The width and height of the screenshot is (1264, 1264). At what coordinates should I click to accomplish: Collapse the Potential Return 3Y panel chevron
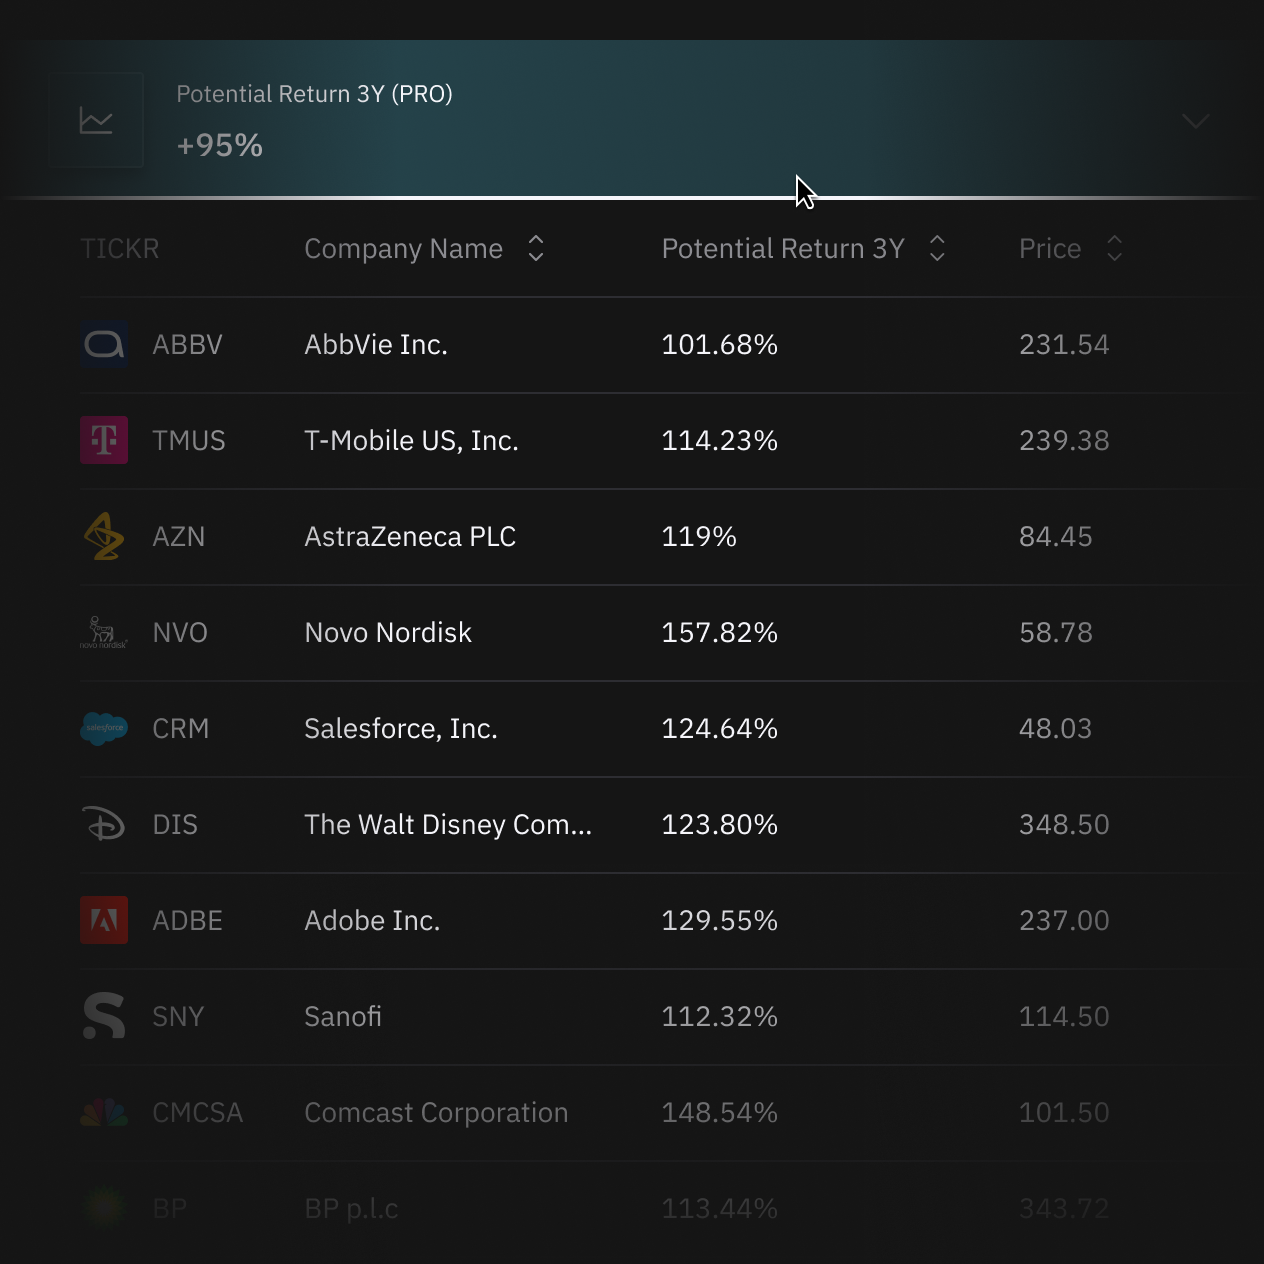[1195, 121]
